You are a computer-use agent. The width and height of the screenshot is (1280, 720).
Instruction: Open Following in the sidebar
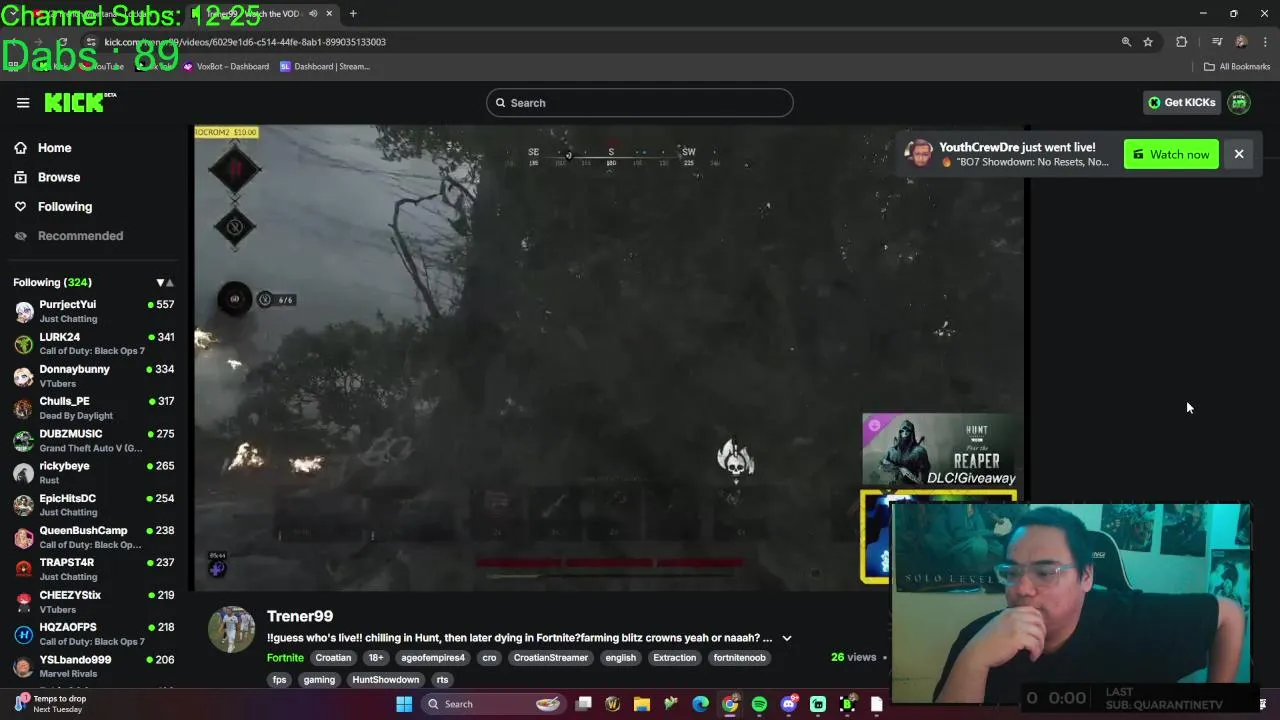point(64,206)
